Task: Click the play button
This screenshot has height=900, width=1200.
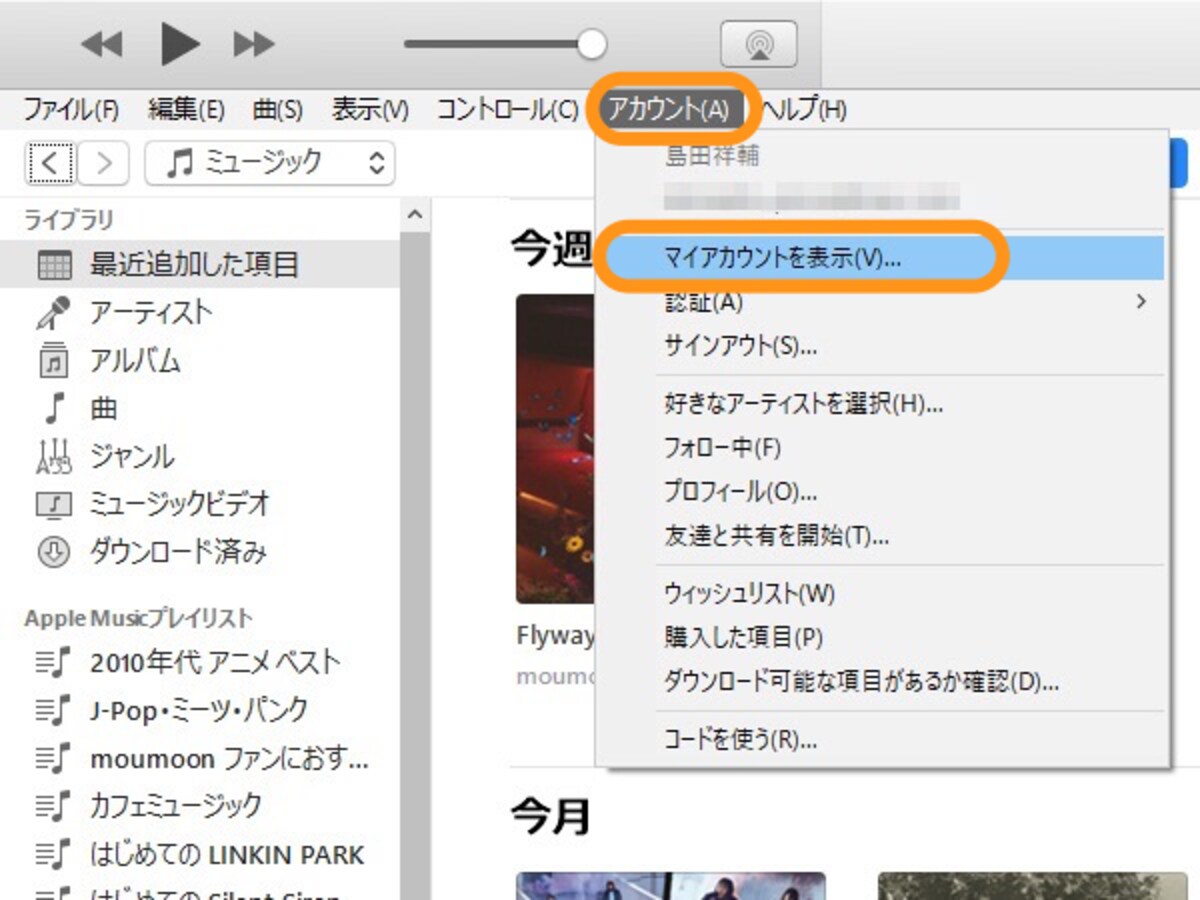Action: 180,44
